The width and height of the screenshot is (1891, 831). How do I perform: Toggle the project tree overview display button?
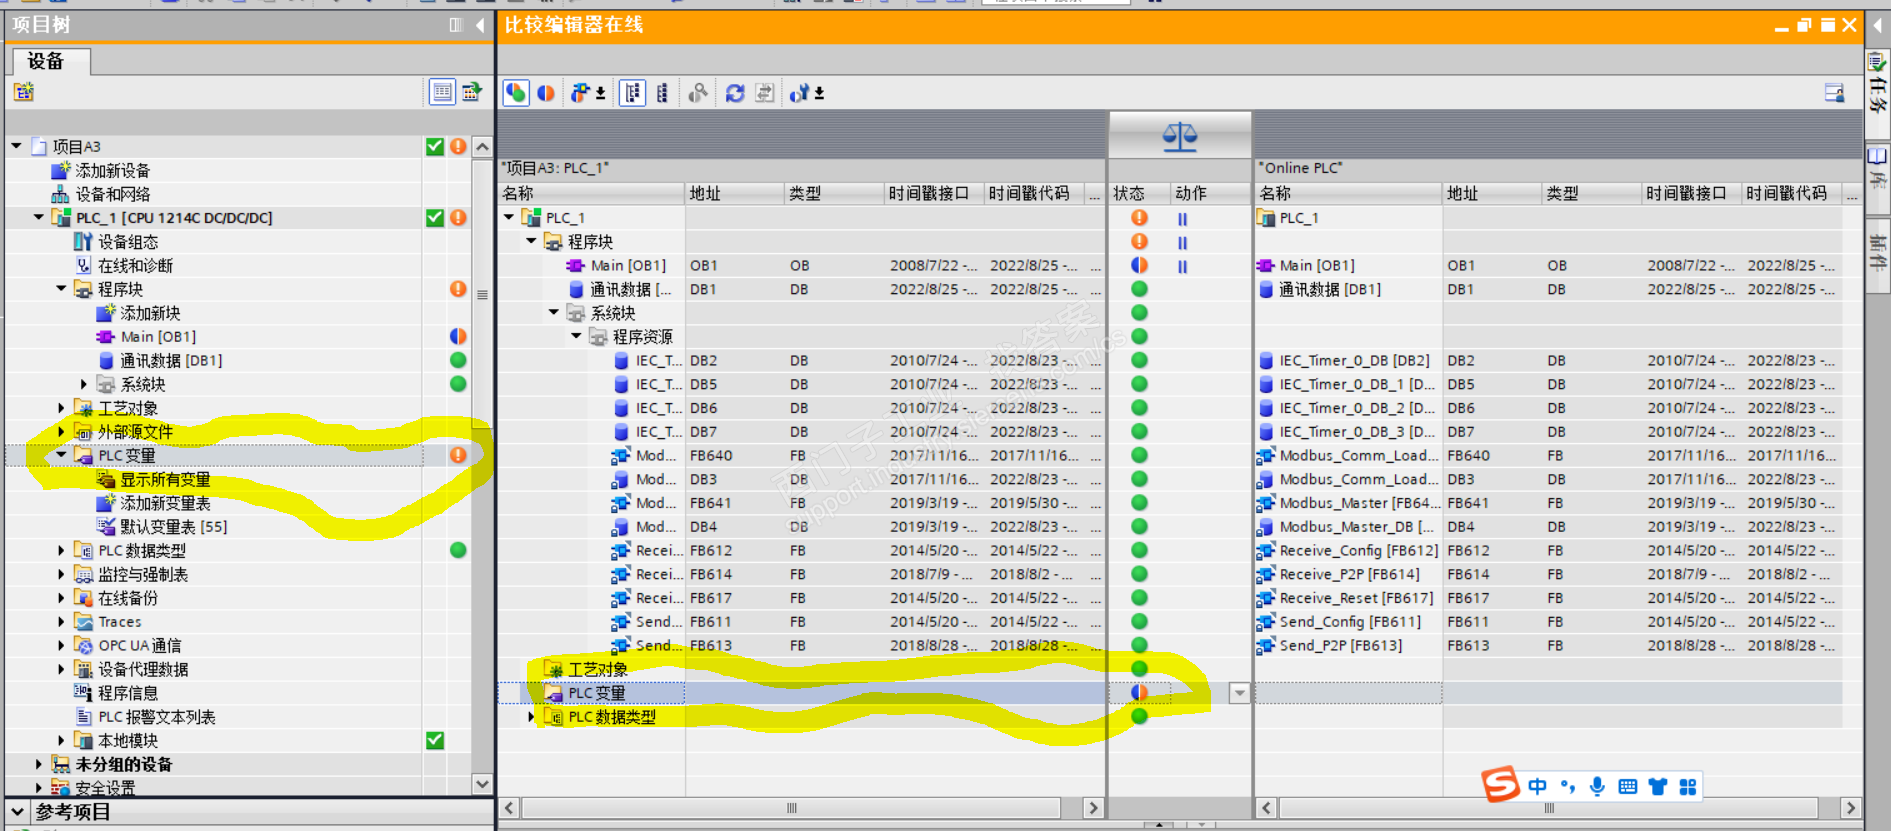[x=442, y=92]
